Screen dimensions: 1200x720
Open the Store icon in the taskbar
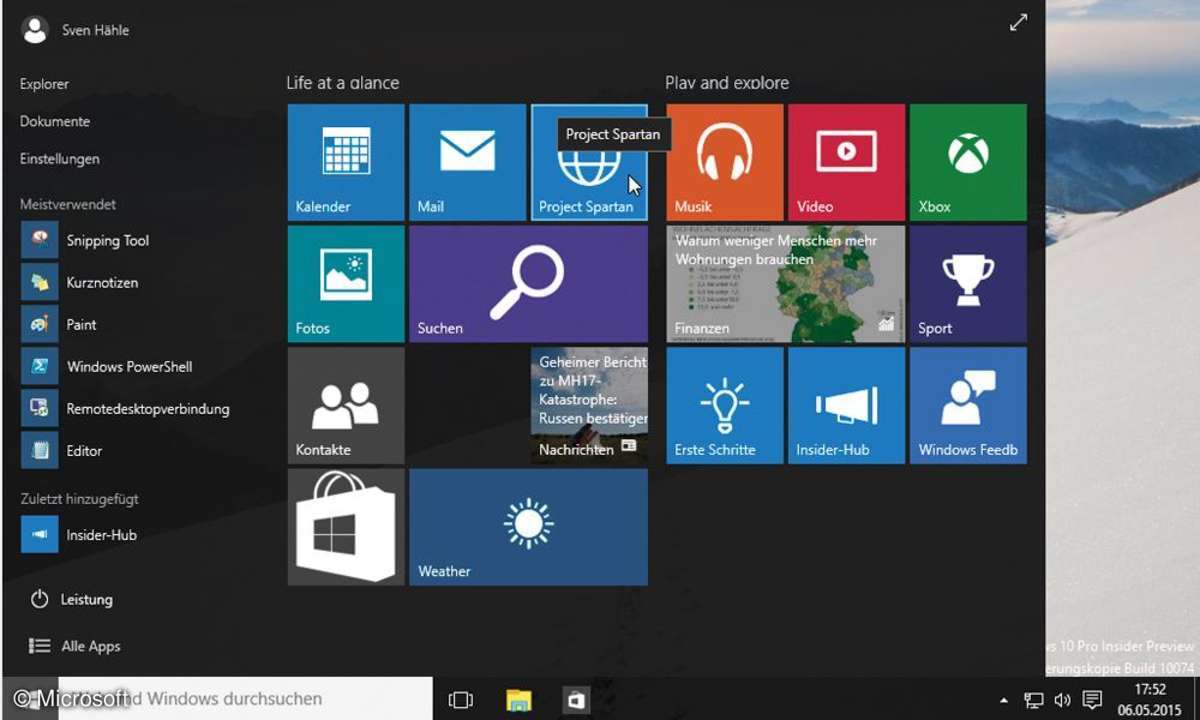(x=576, y=699)
